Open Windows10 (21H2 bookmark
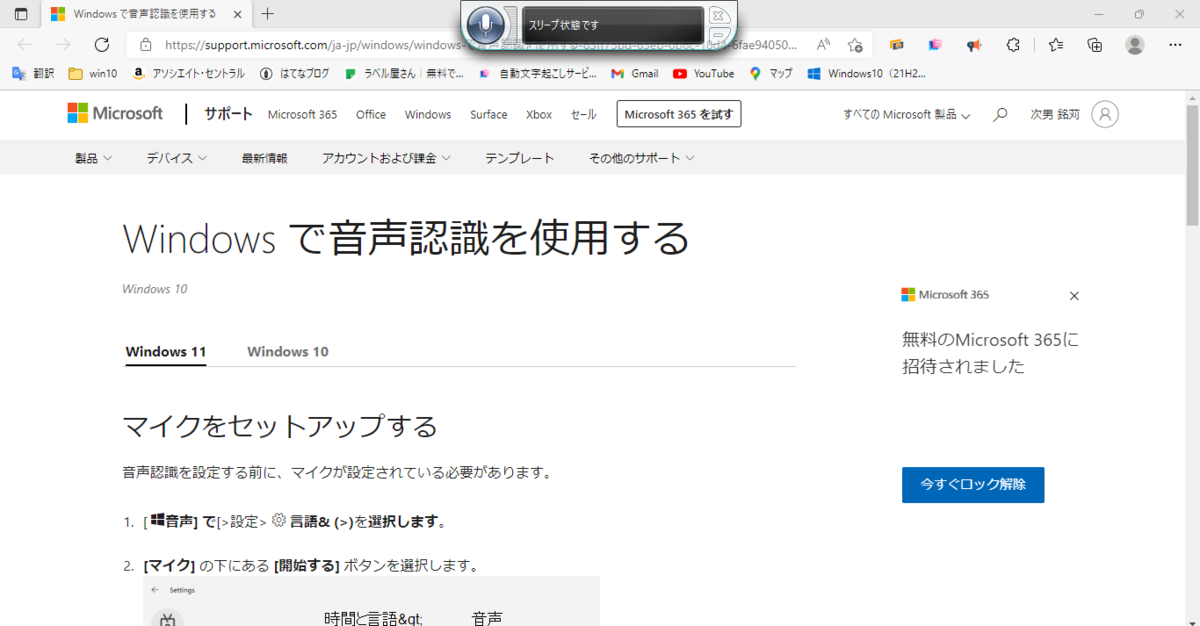The height and width of the screenshot is (626, 1200). pos(867,73)
